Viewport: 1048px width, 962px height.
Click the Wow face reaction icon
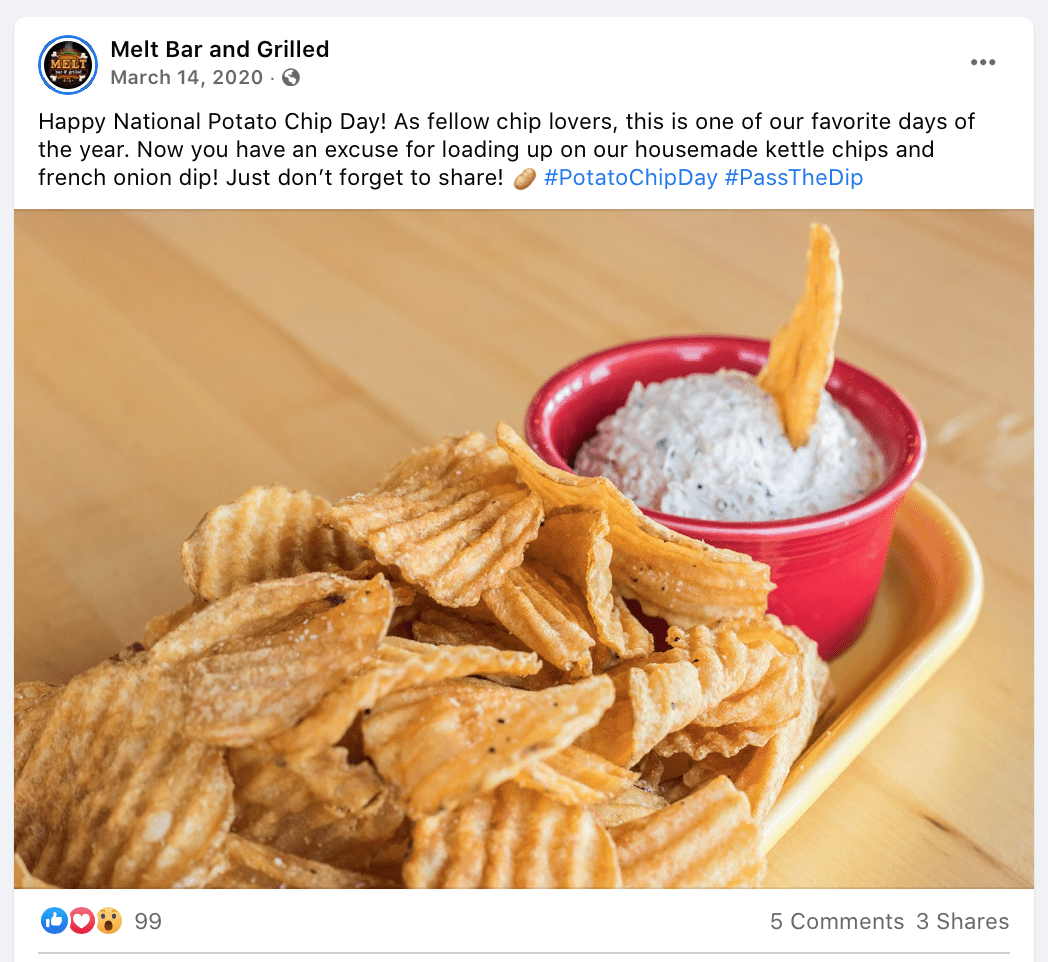tap(109, 921)
